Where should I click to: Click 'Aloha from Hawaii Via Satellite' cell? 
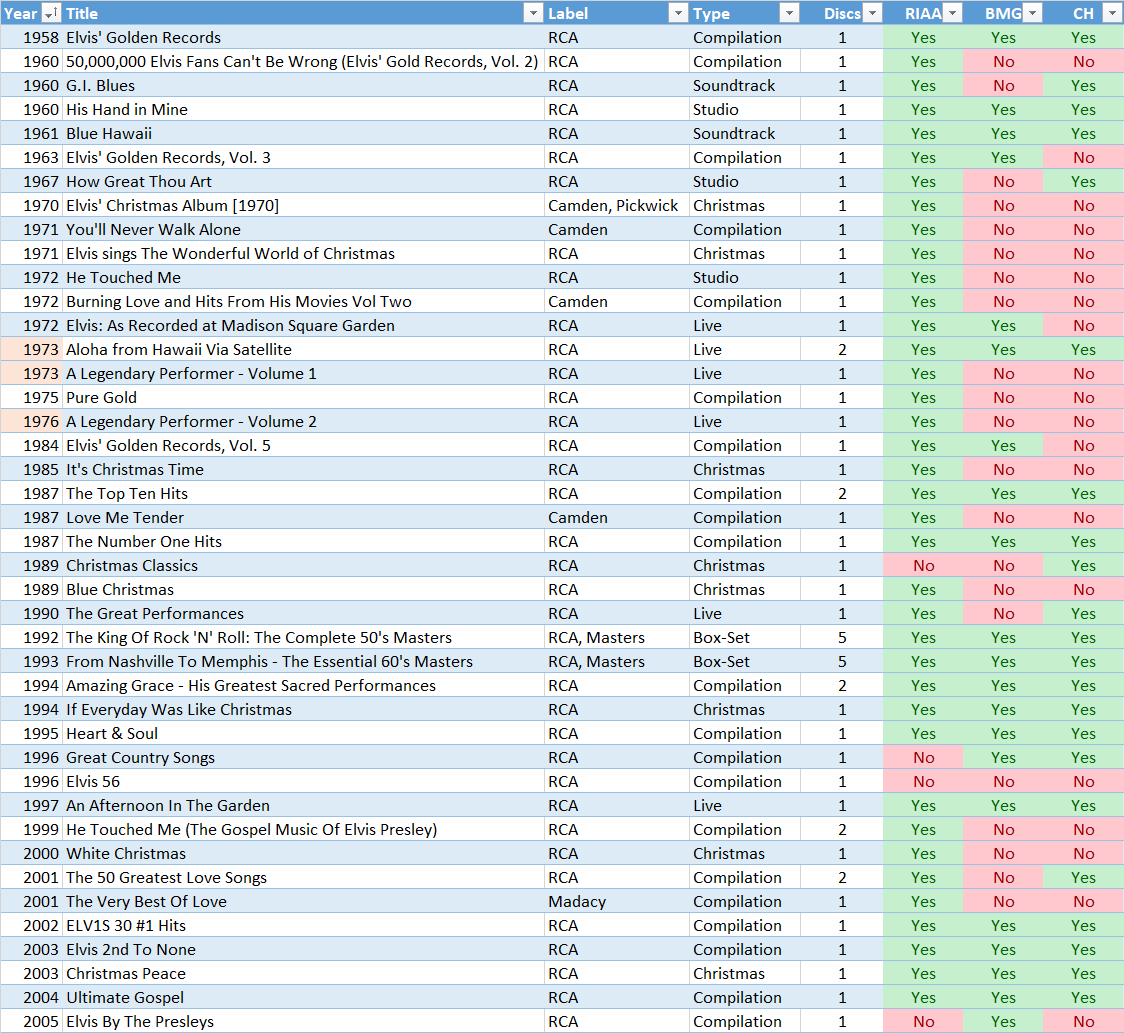click(x=303, y=350)
